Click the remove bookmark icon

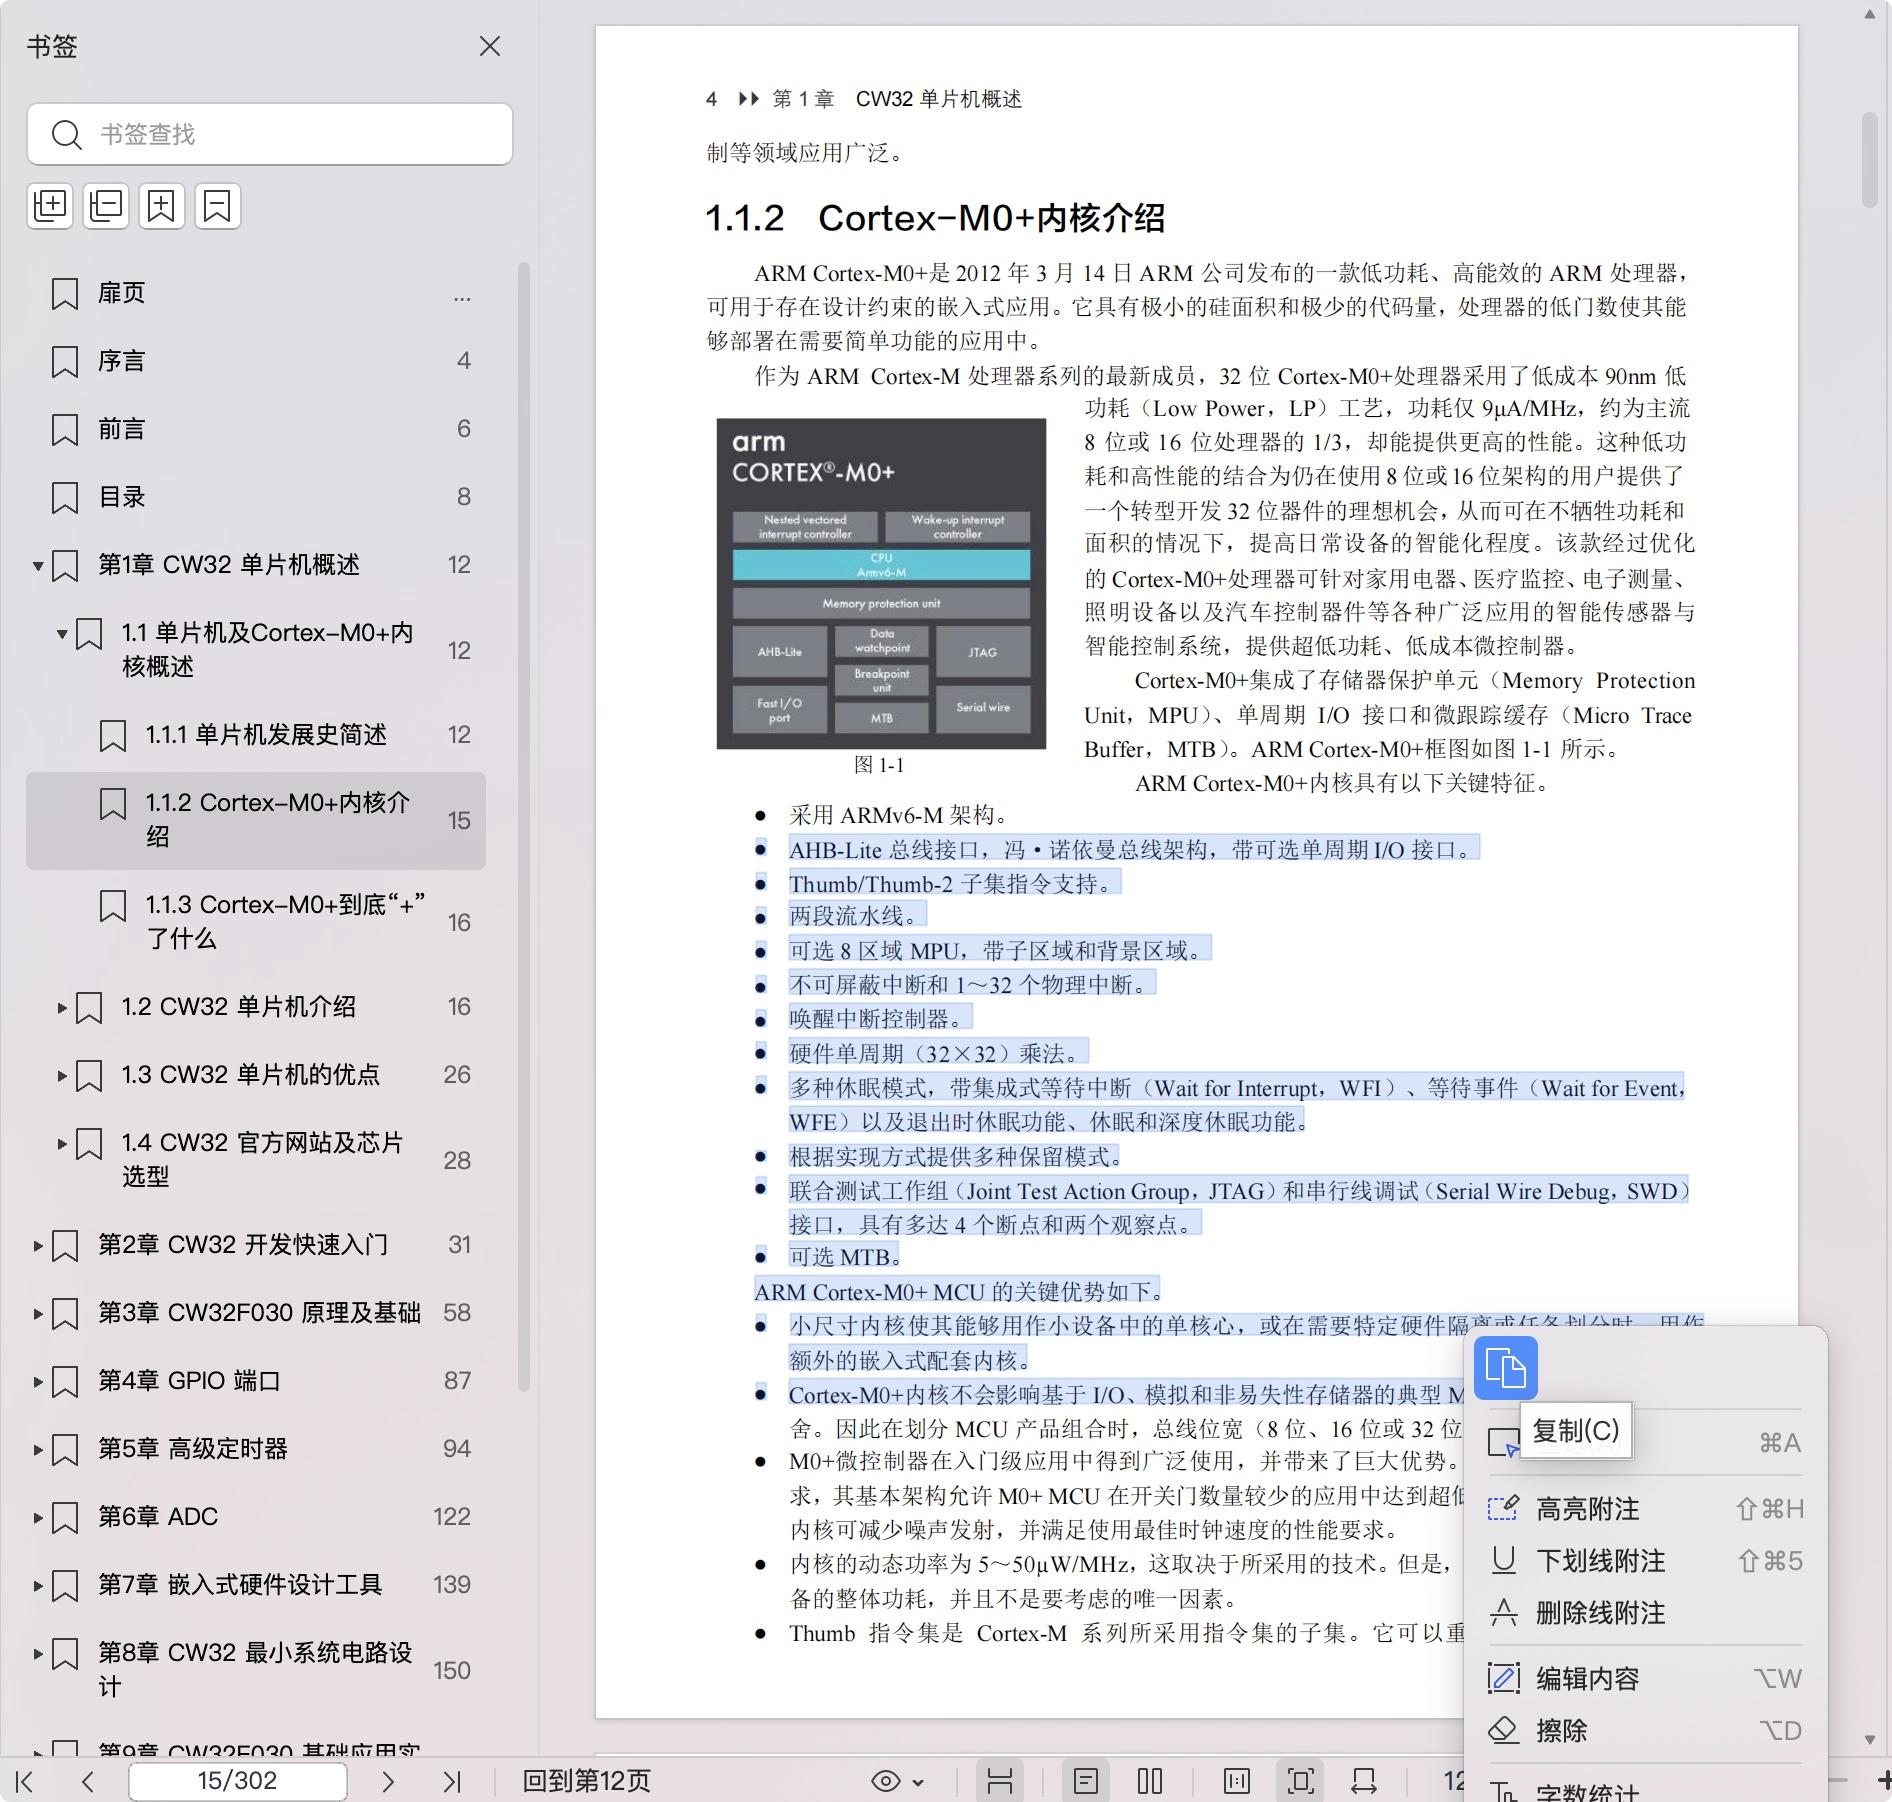[218, 206]
